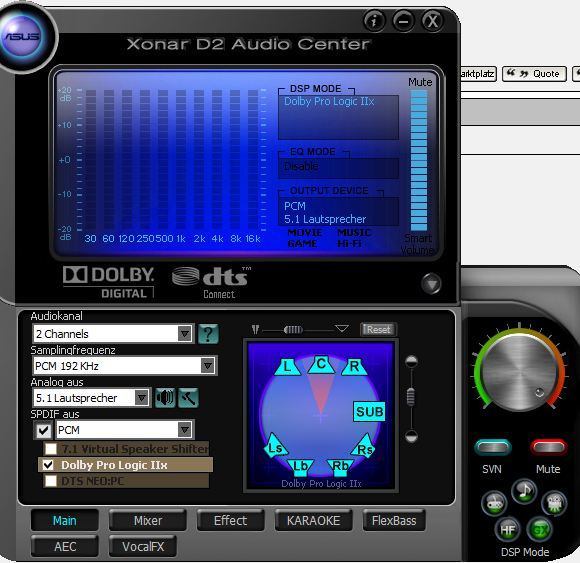Viewport: 580px width, 563px height.
Task: Open the Audiokanal 2 Channels dropdown
Action: (113, 334)
